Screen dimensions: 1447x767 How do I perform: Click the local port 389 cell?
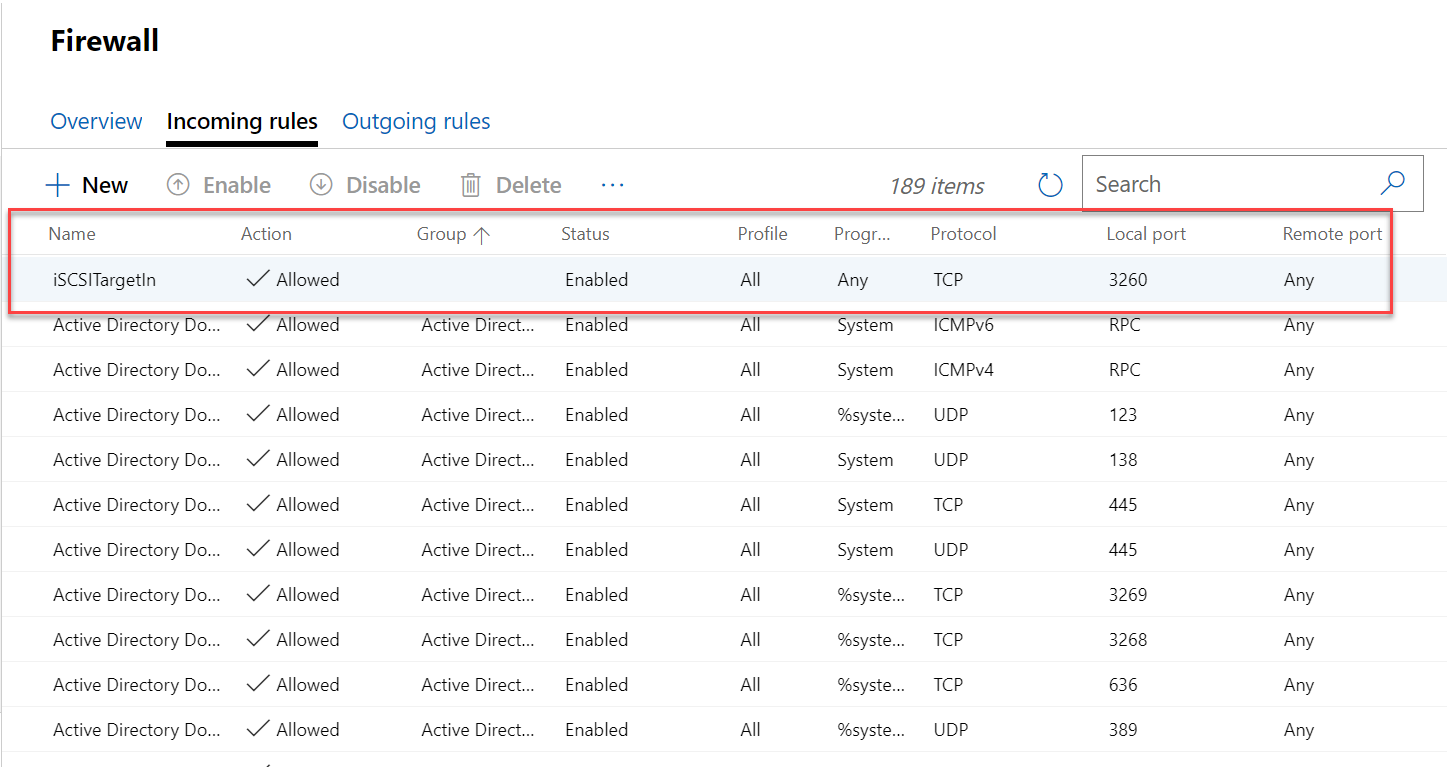[1123, 730]
